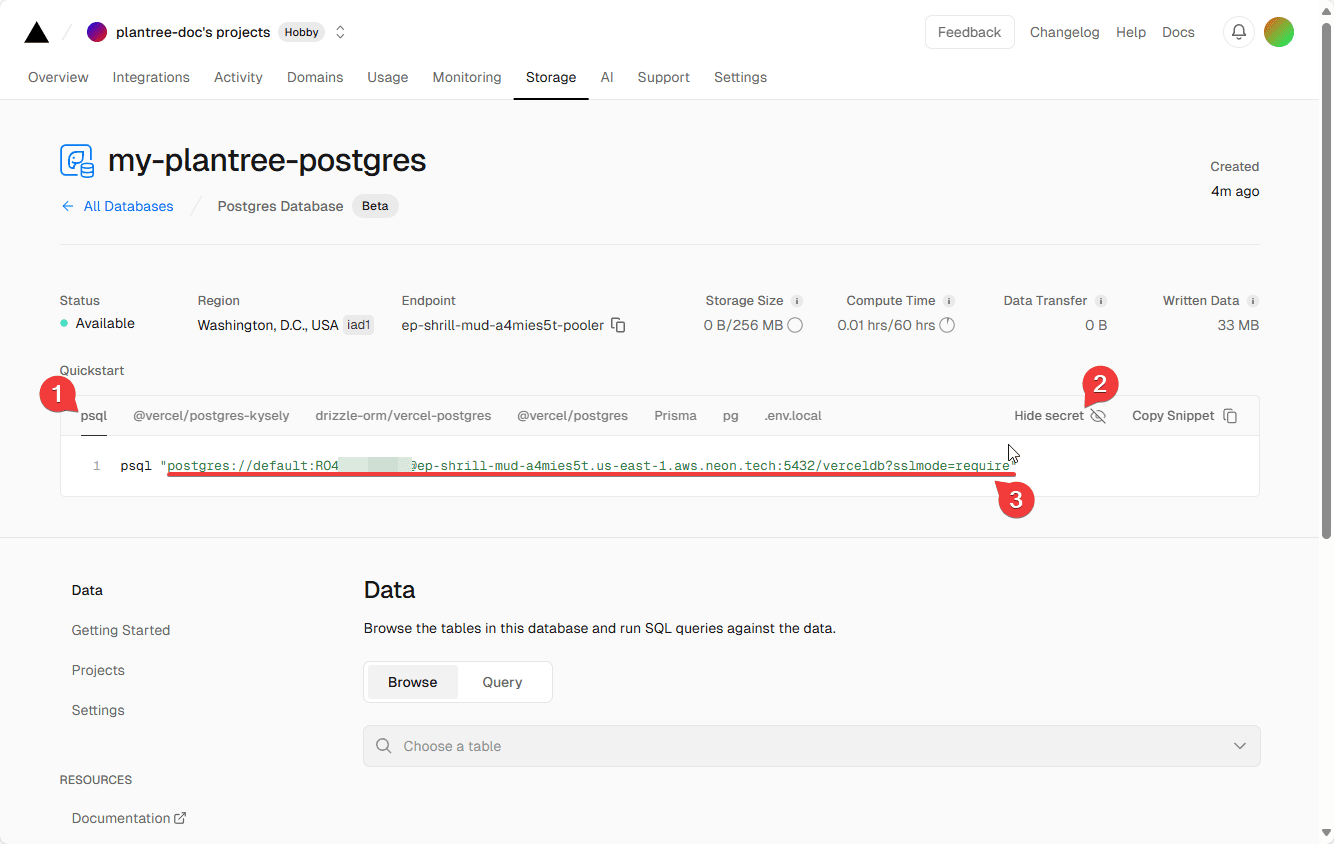This screenshot has height=844, width=1334.
Task: Open the user profile avatar menu
Action: pos(1279,32)
